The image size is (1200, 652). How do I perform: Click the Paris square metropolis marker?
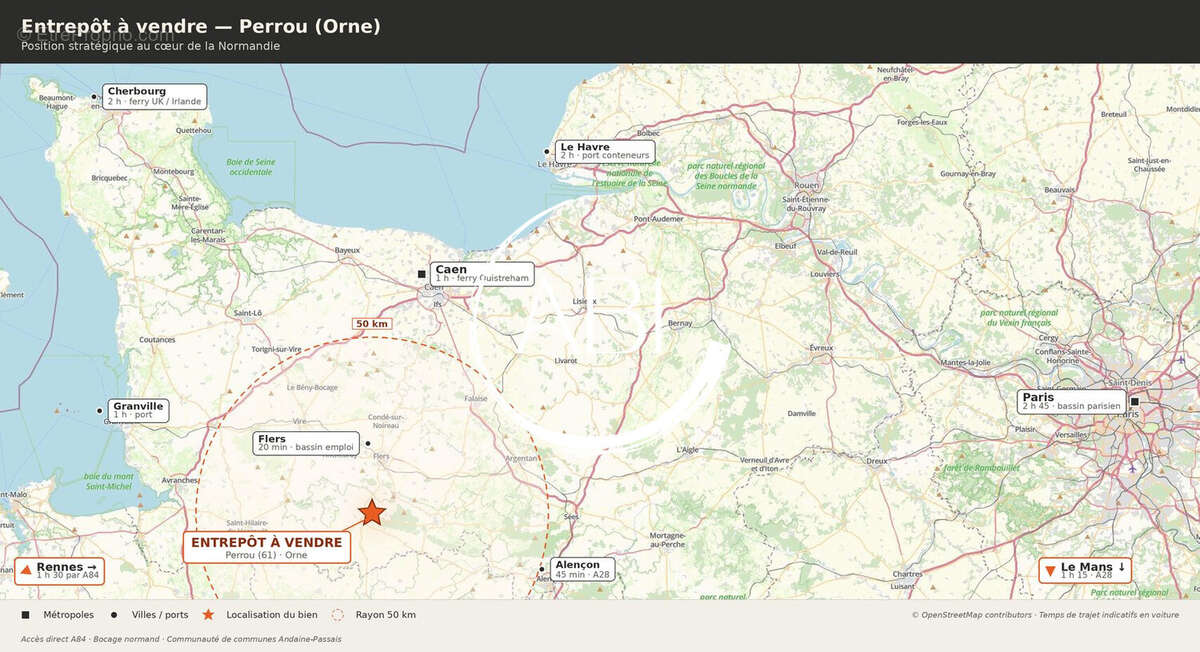[x=1135, y=402]
